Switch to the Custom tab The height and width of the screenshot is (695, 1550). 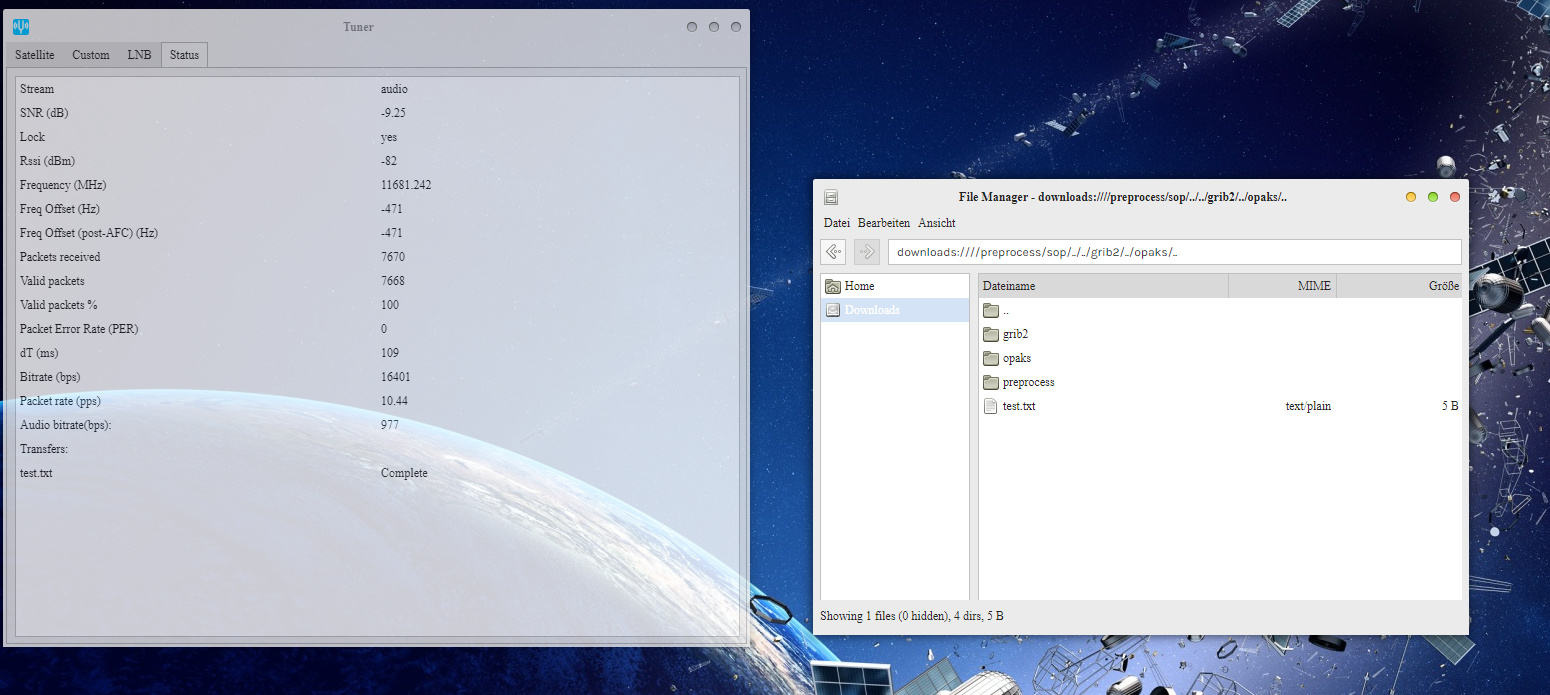91,55
